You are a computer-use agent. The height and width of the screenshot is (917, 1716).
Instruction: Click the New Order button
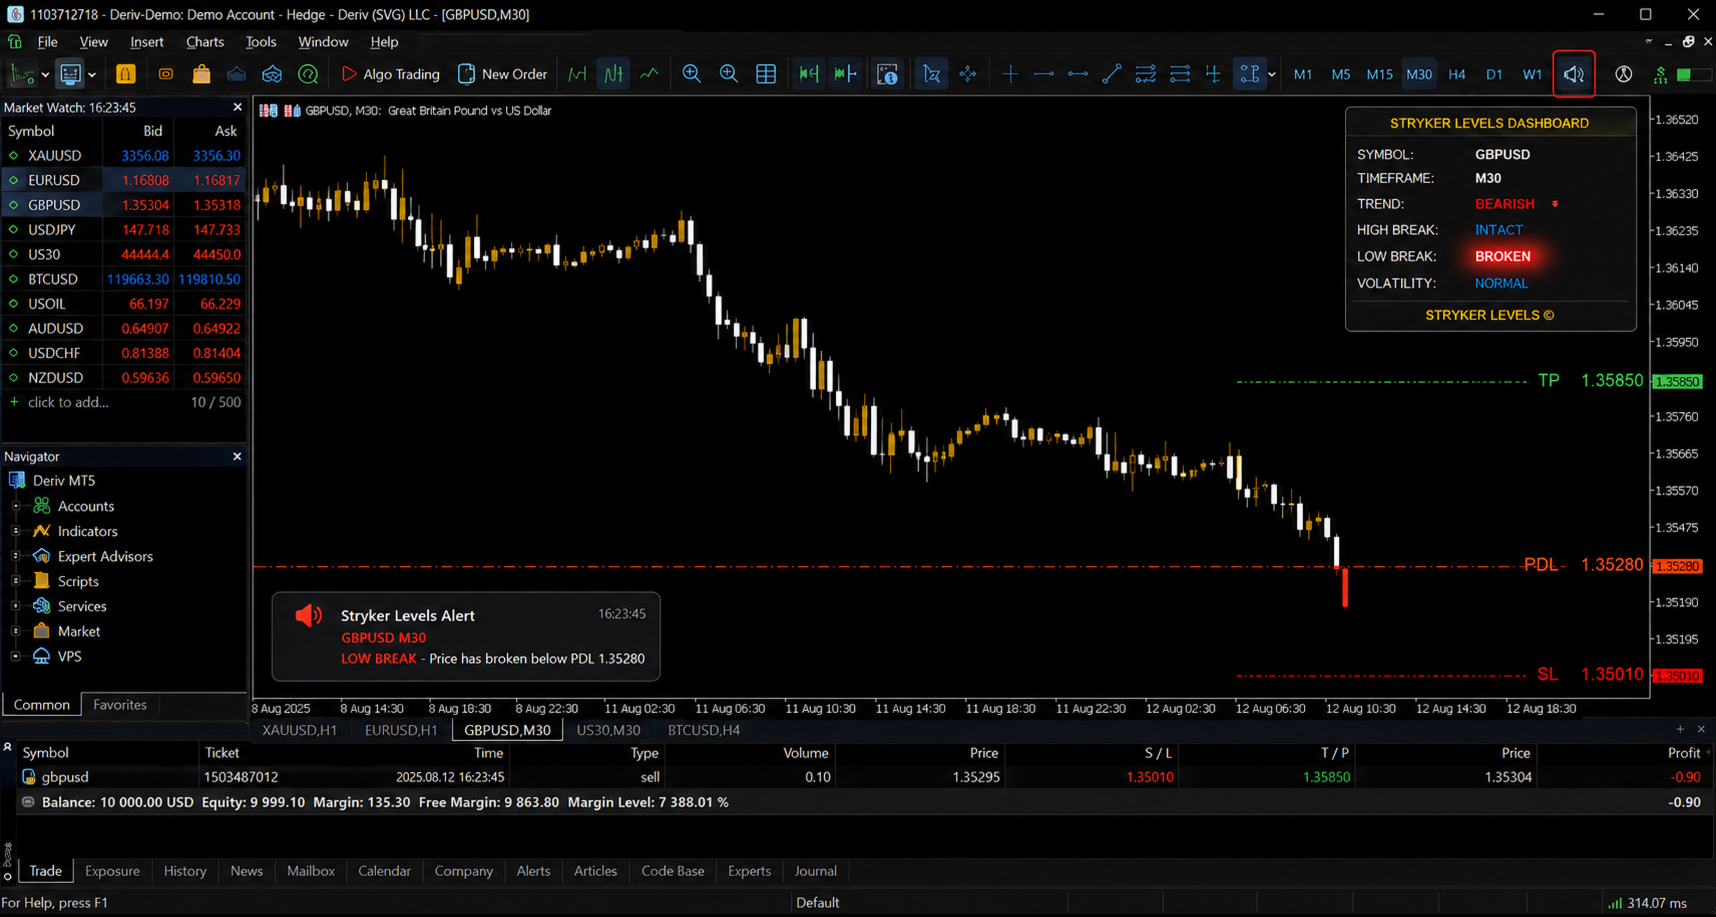pos(502,74)
